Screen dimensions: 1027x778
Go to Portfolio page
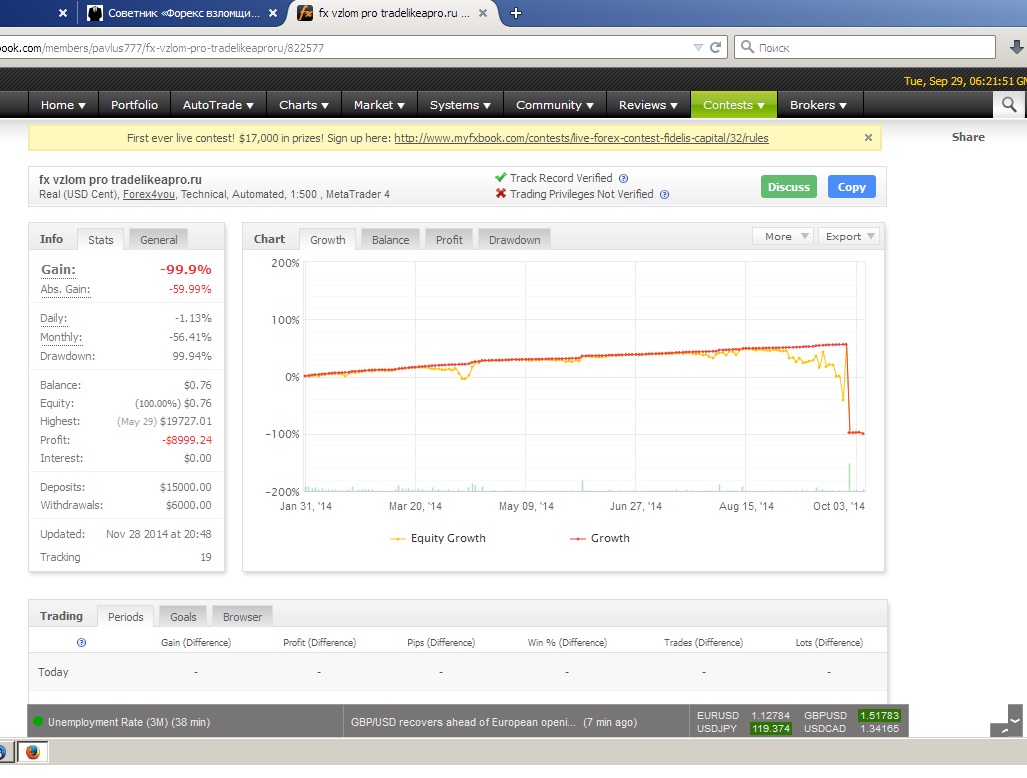134,105
